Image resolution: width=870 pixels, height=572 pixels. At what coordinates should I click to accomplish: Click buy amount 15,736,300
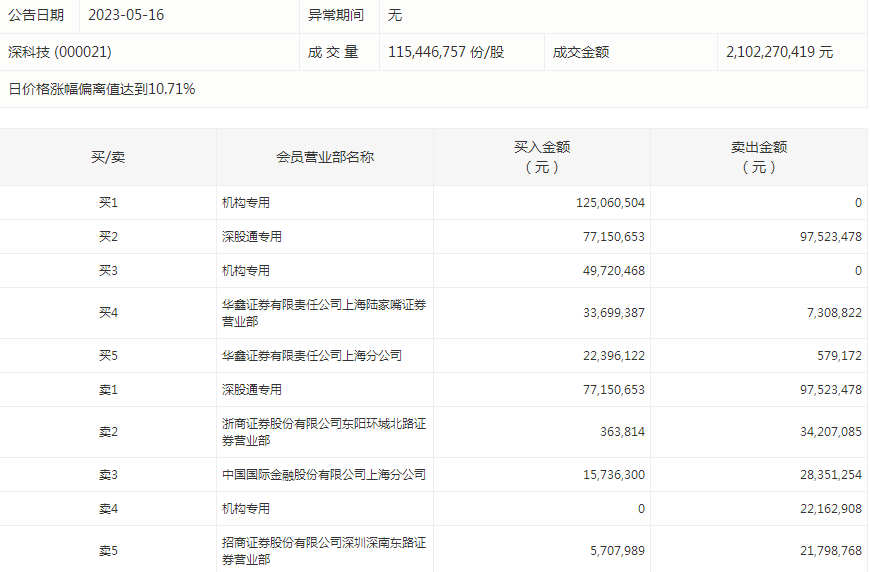point(614,475)
